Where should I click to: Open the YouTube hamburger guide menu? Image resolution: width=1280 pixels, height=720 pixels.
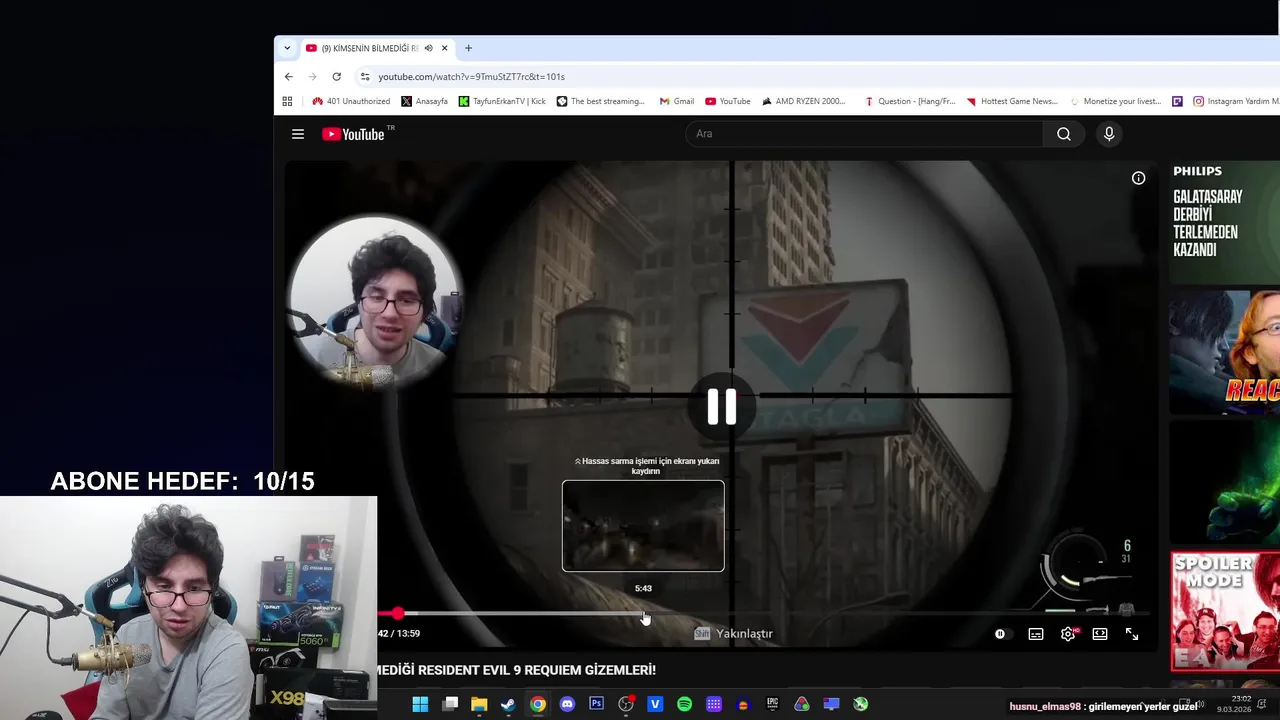tap(297, 134)
